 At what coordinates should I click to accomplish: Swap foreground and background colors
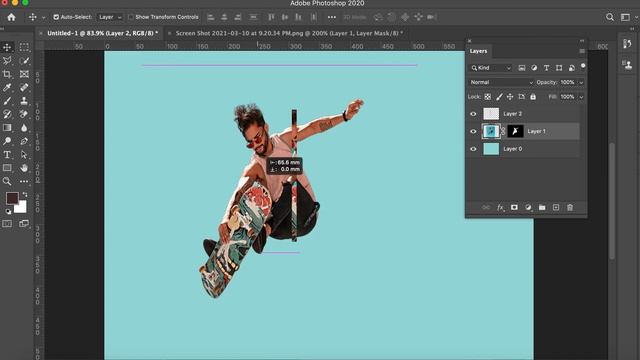click(x=24, y=195)
